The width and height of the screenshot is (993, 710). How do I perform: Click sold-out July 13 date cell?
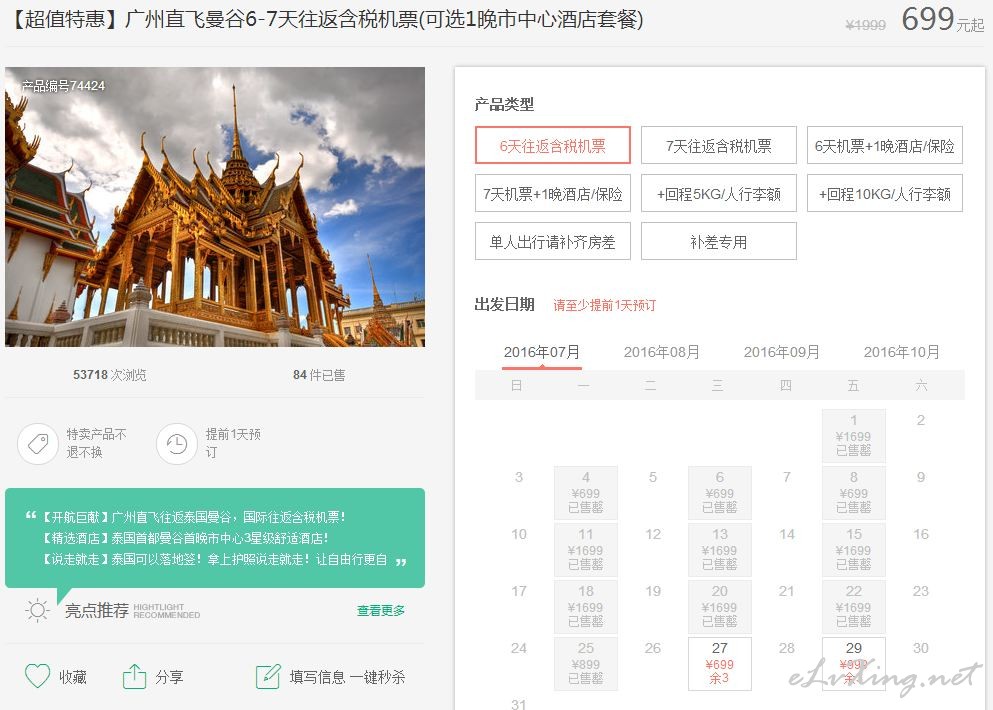[719, 550]
